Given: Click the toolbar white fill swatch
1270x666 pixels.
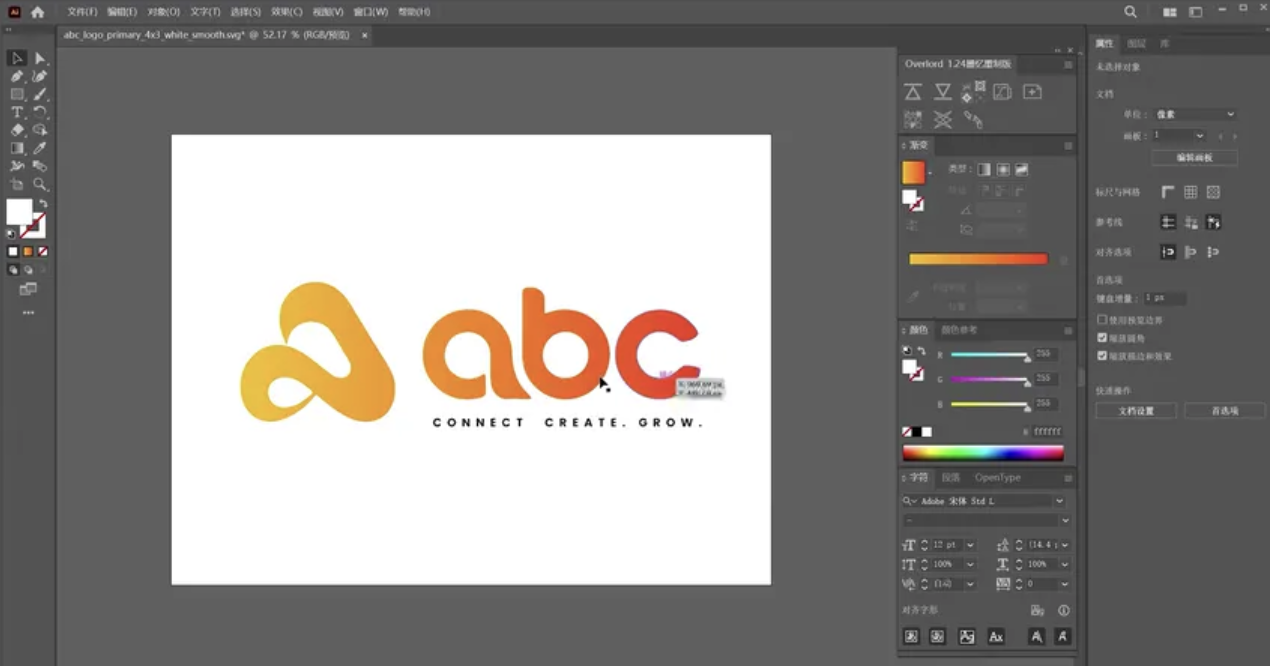Looking at the screenshot, I should pyautogui.click(x=19, y=212).
